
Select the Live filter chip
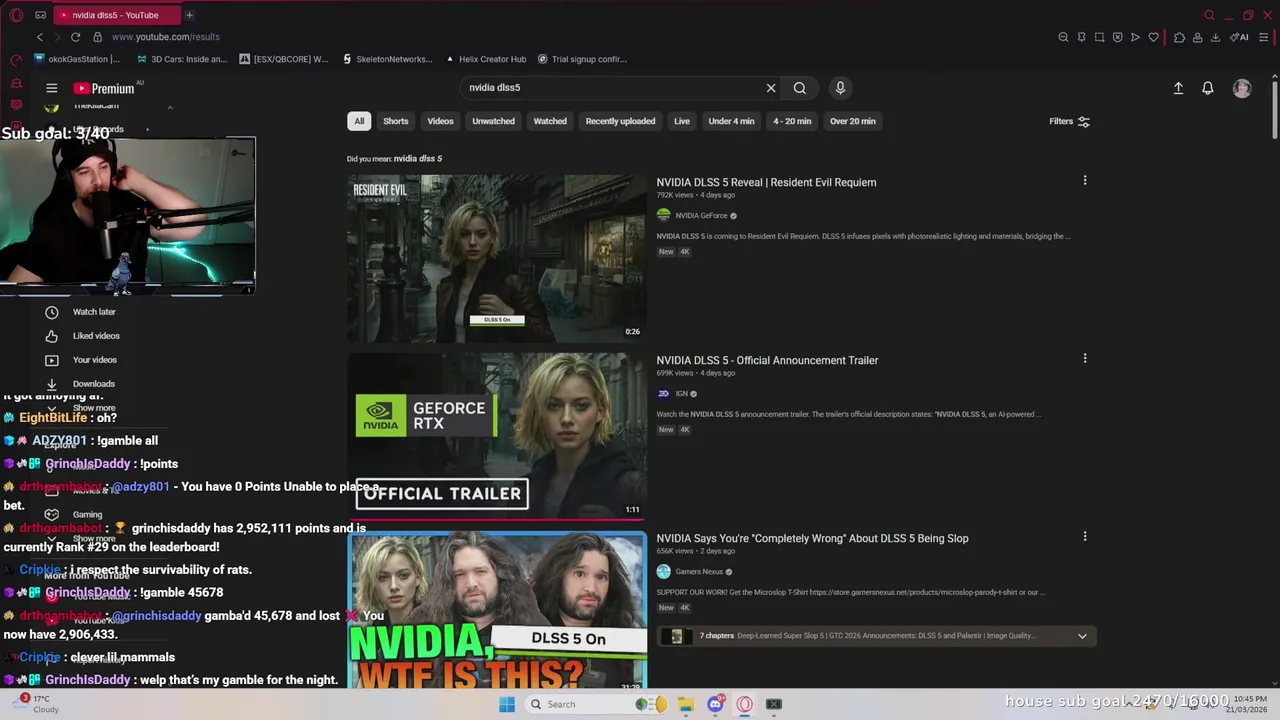(x=682, y=121)
